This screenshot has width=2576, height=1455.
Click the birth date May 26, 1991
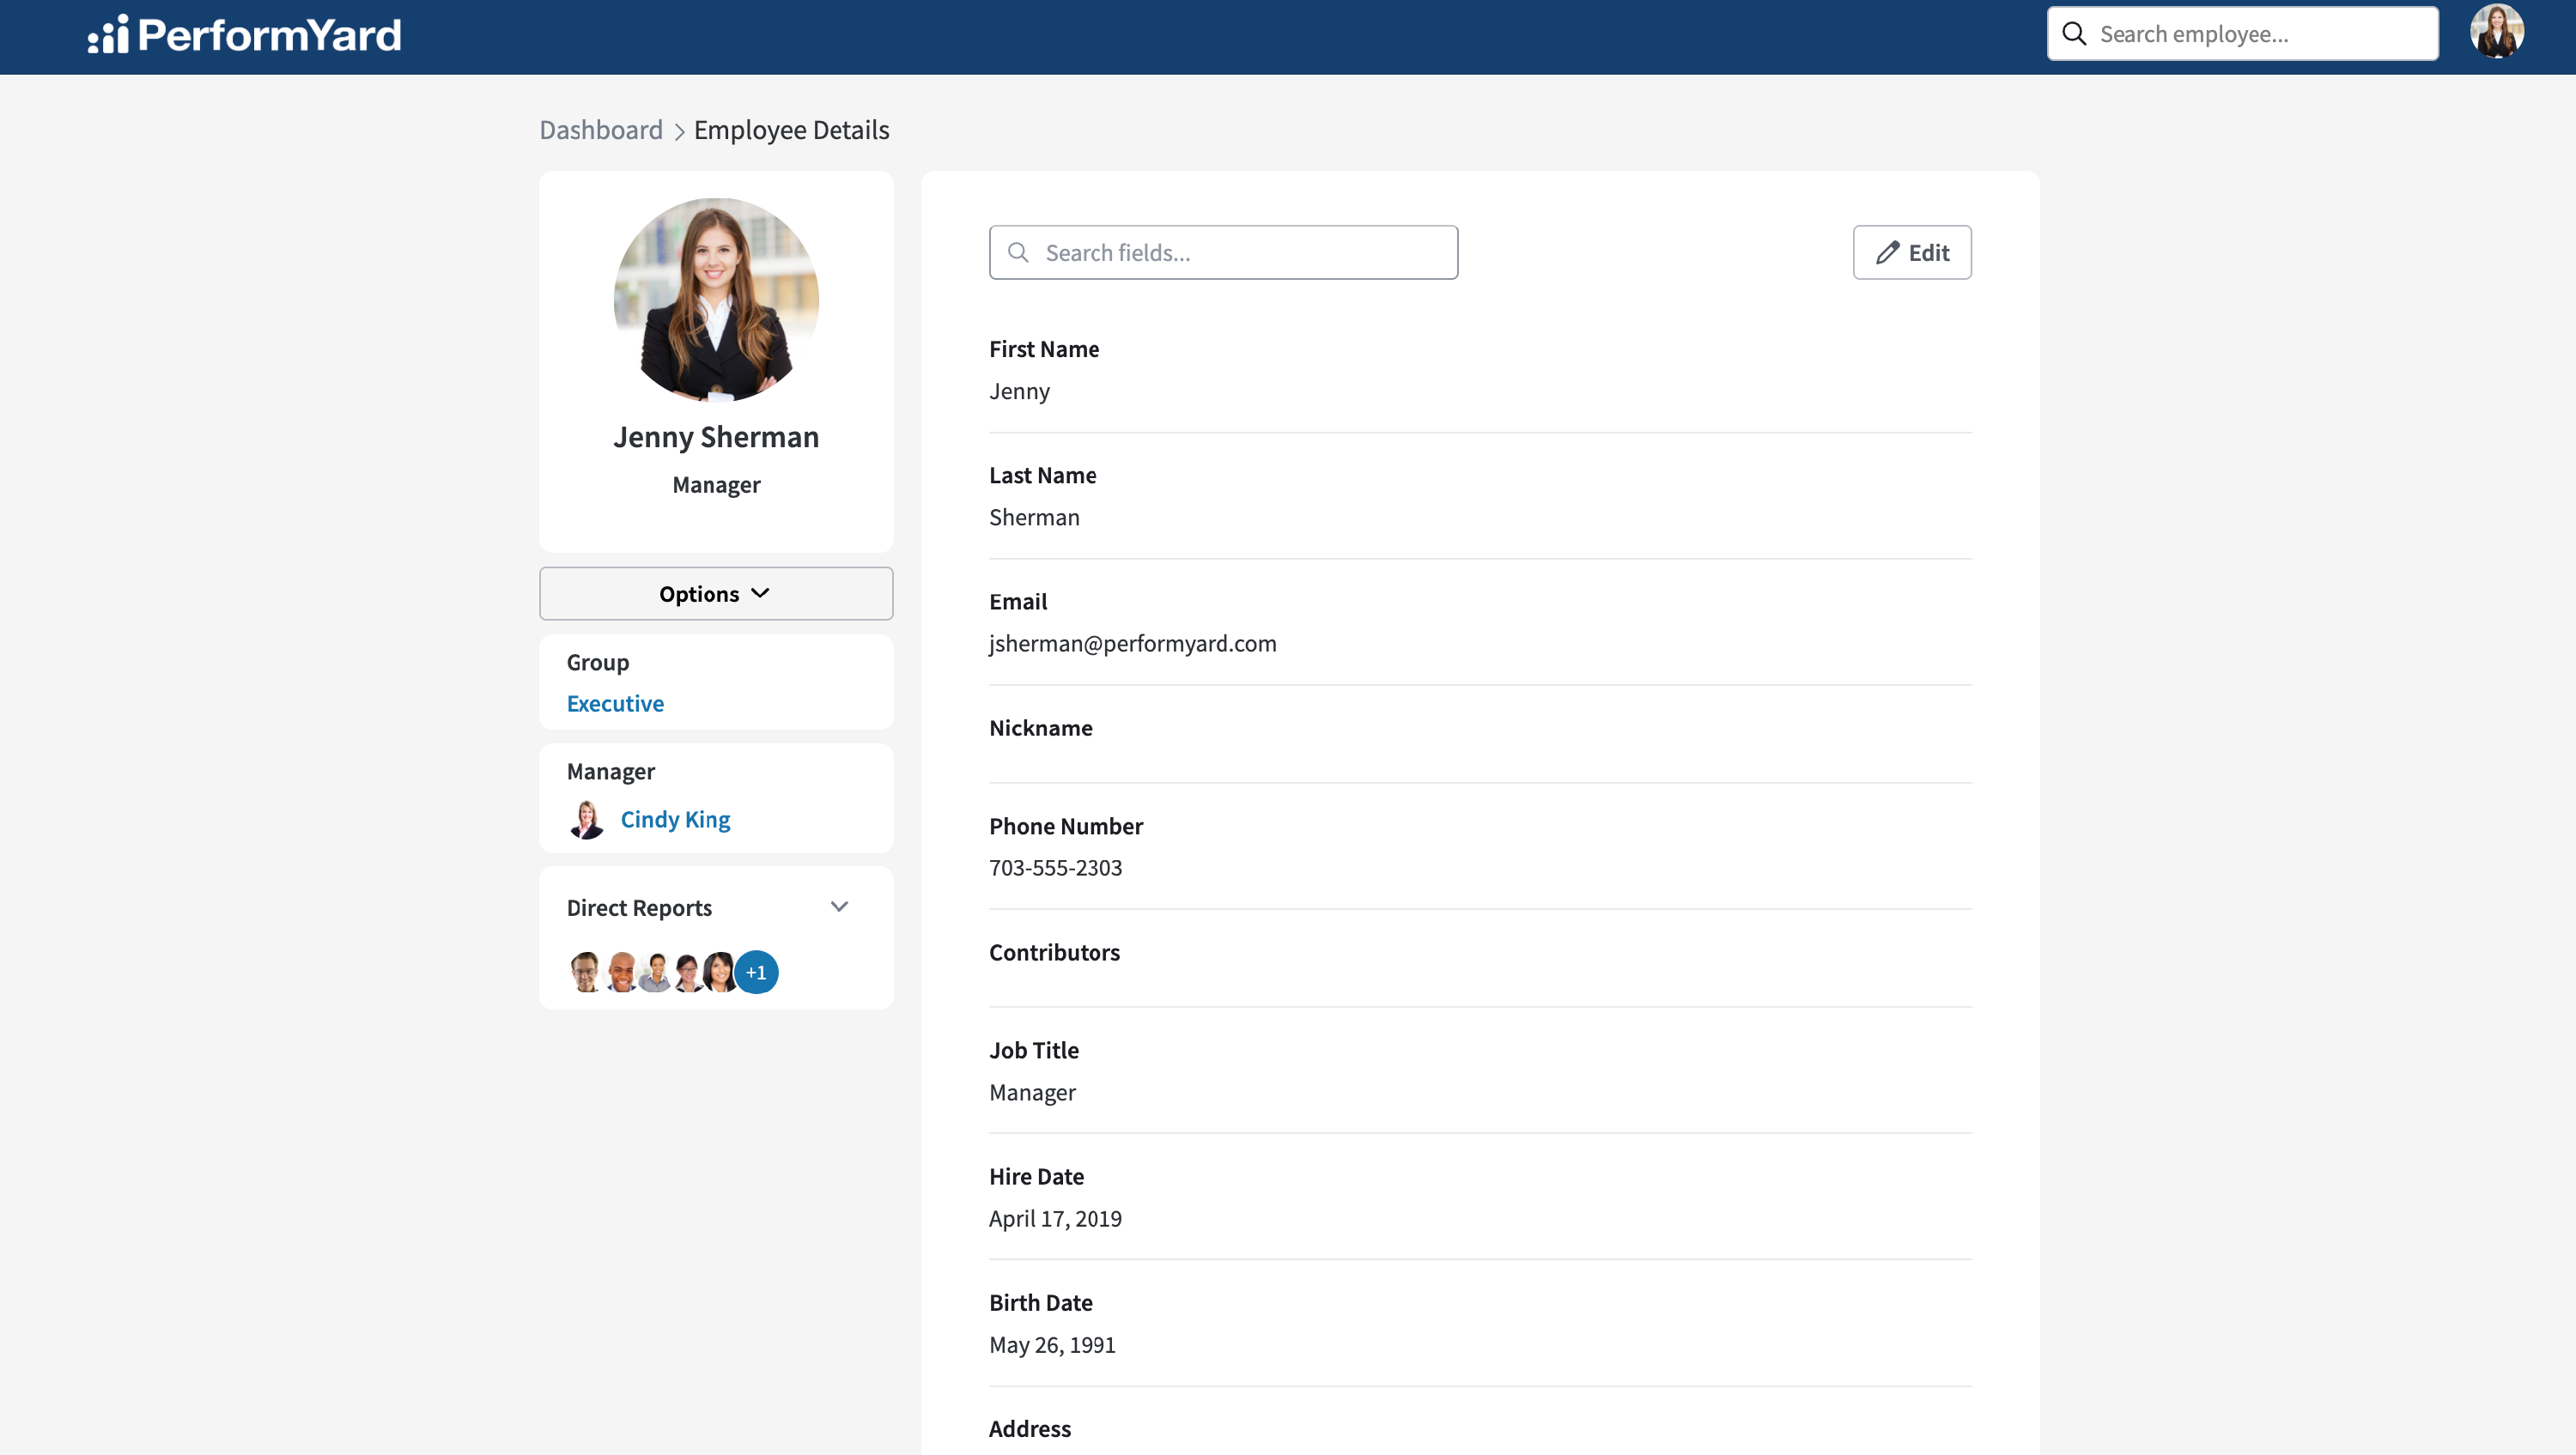pos(1052,1344)
